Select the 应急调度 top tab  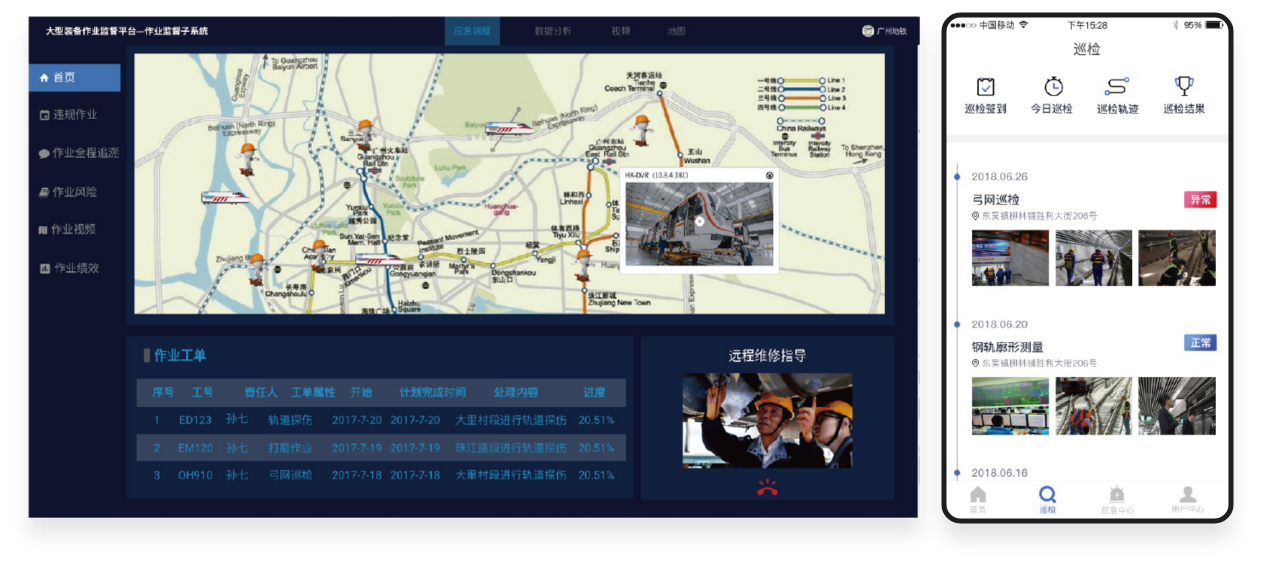pos(472,31)
